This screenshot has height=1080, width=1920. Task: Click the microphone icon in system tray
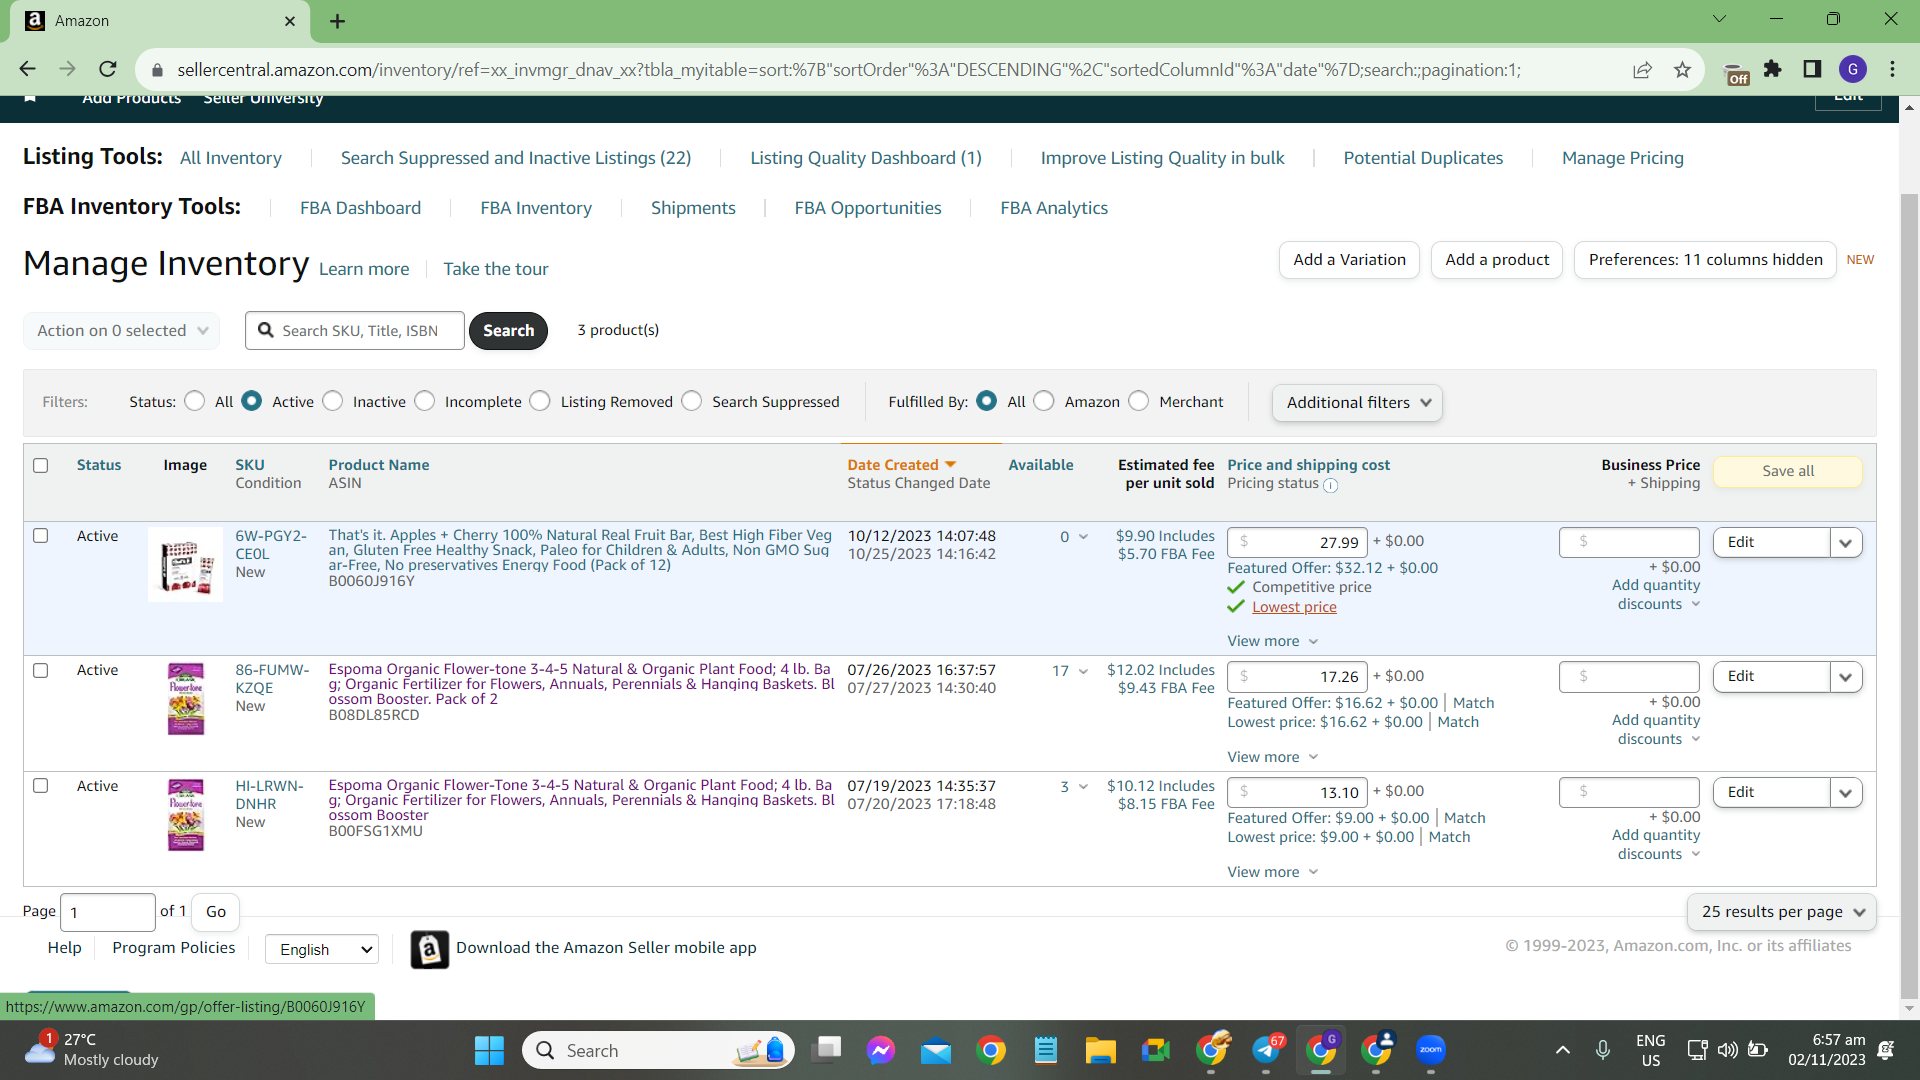[1603, 1050]
